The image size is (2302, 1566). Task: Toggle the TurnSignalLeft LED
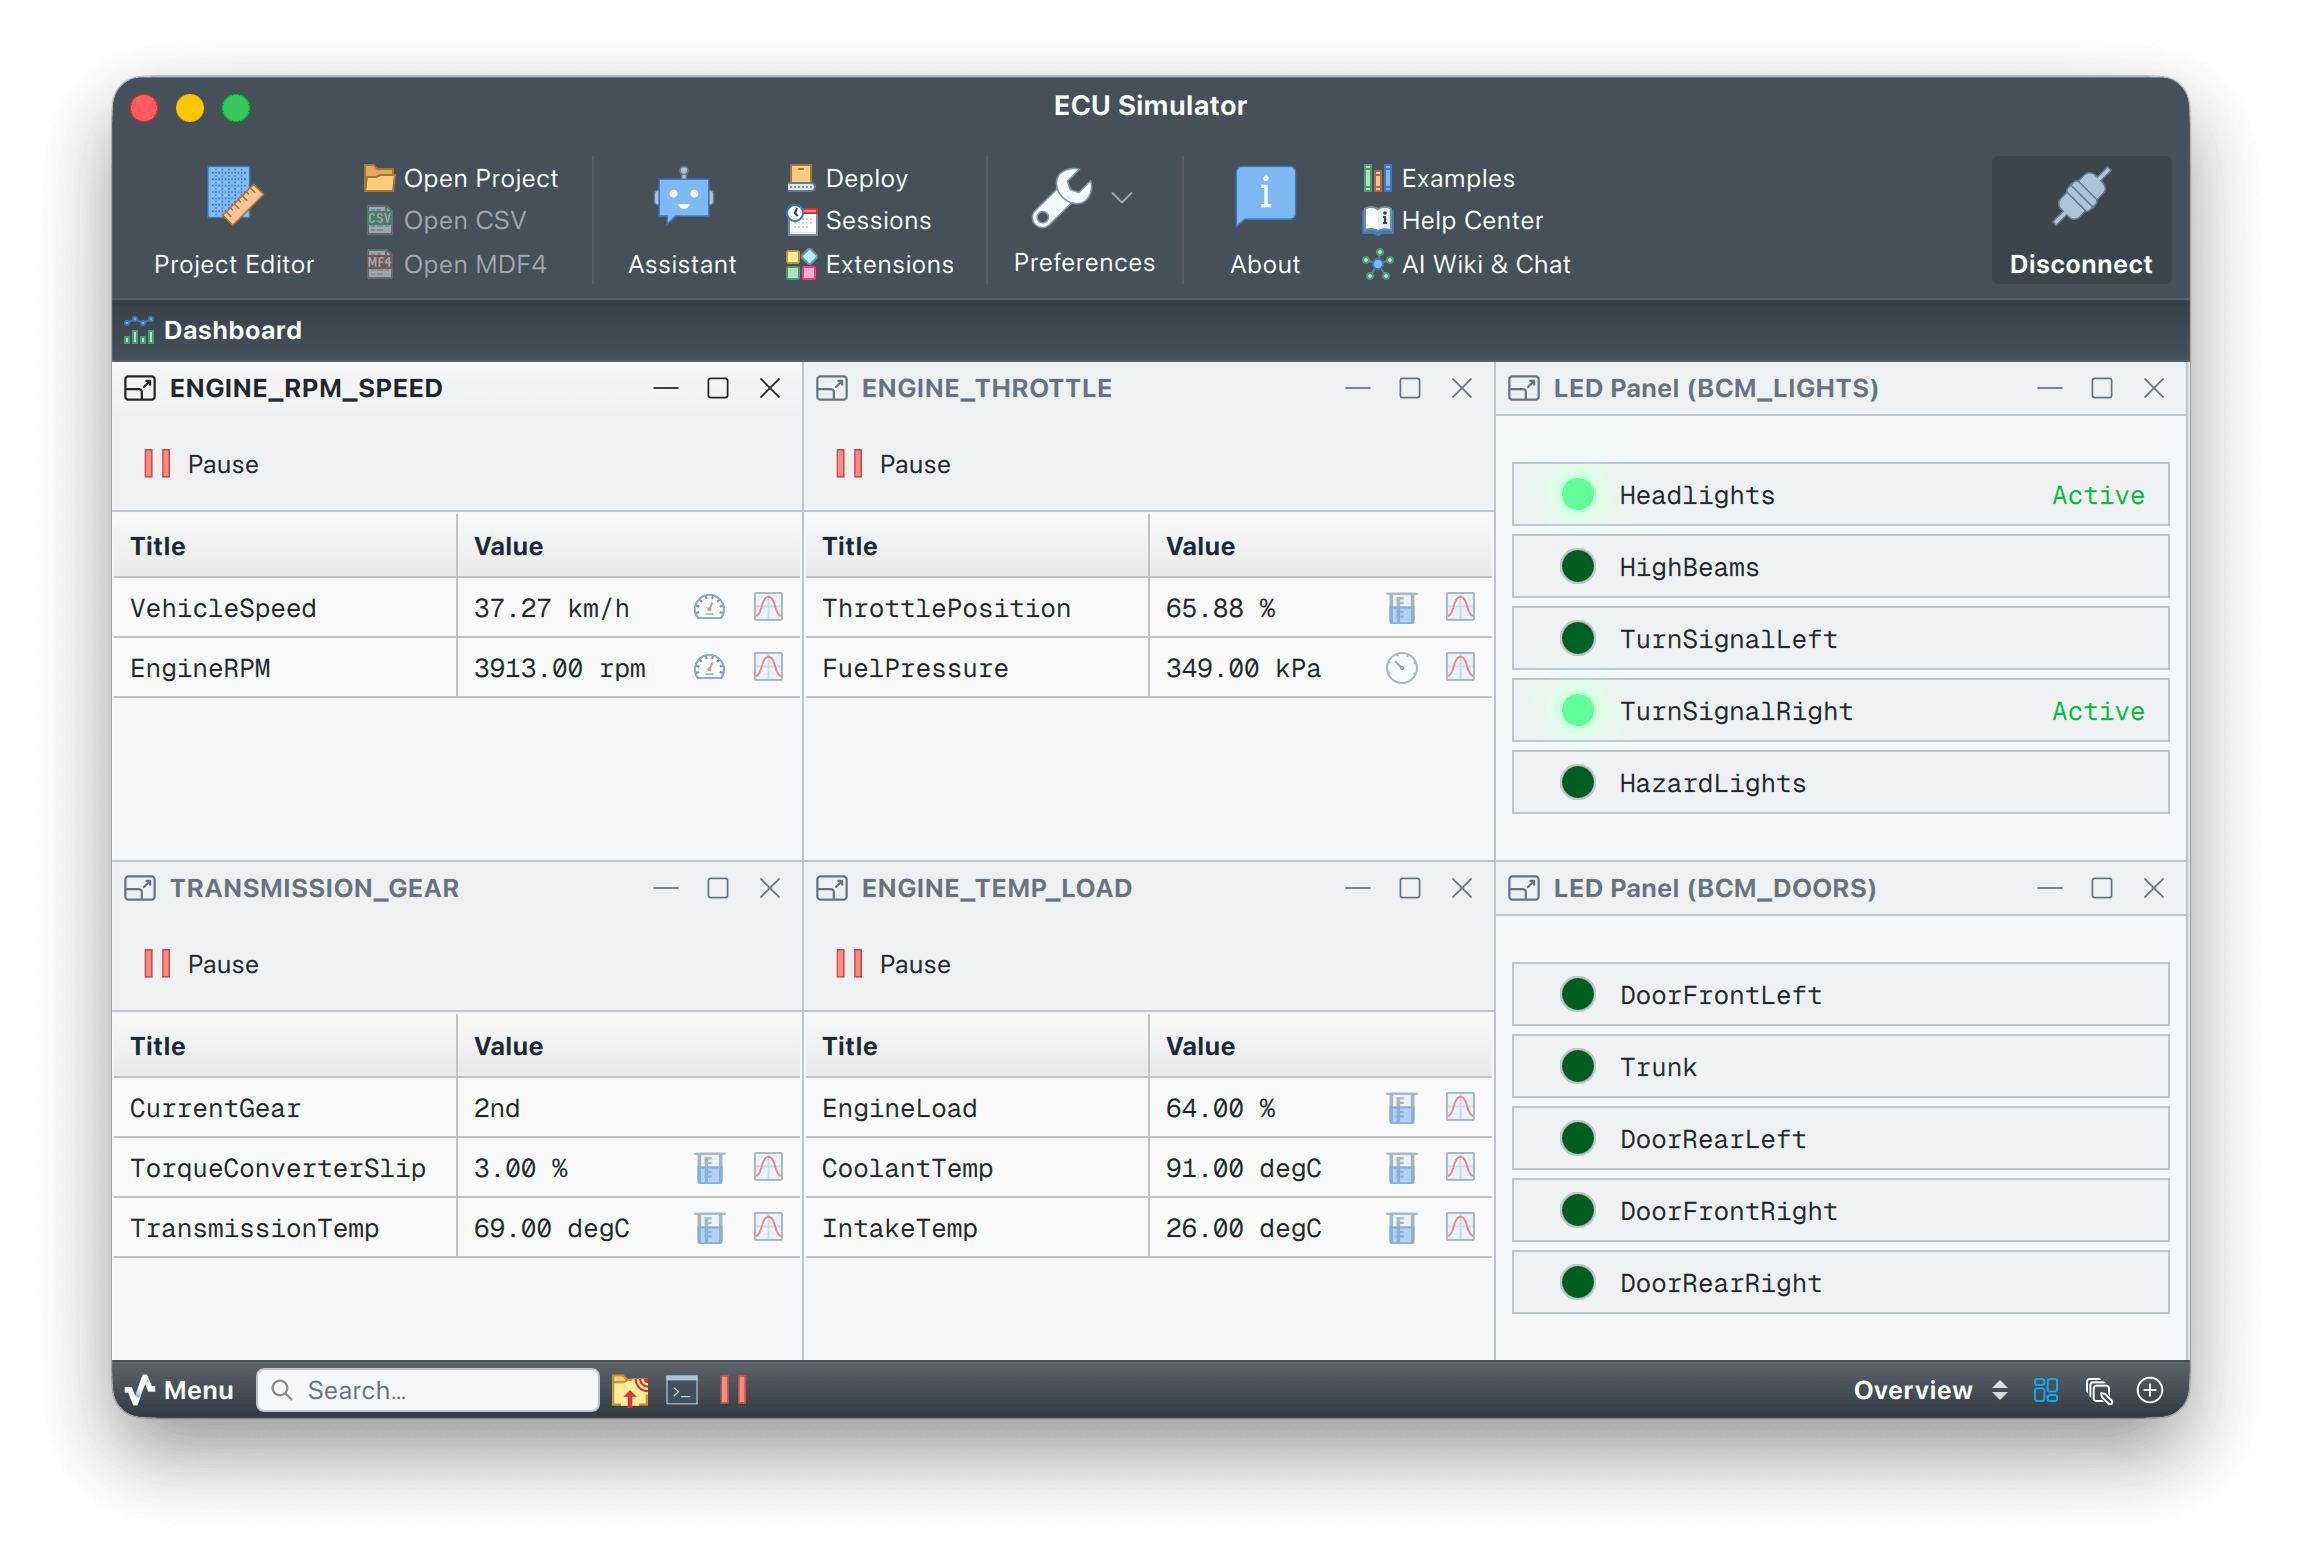[x=1578, y=638]
